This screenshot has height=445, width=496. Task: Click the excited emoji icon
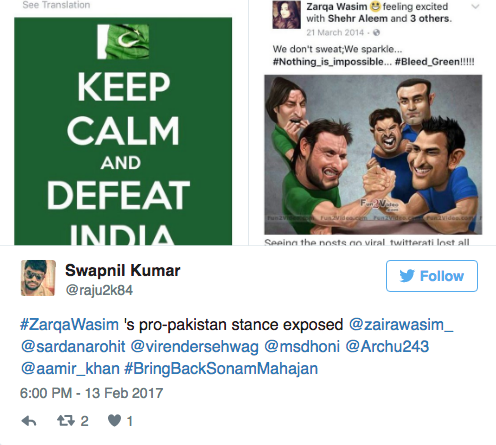tap(375, 6)
